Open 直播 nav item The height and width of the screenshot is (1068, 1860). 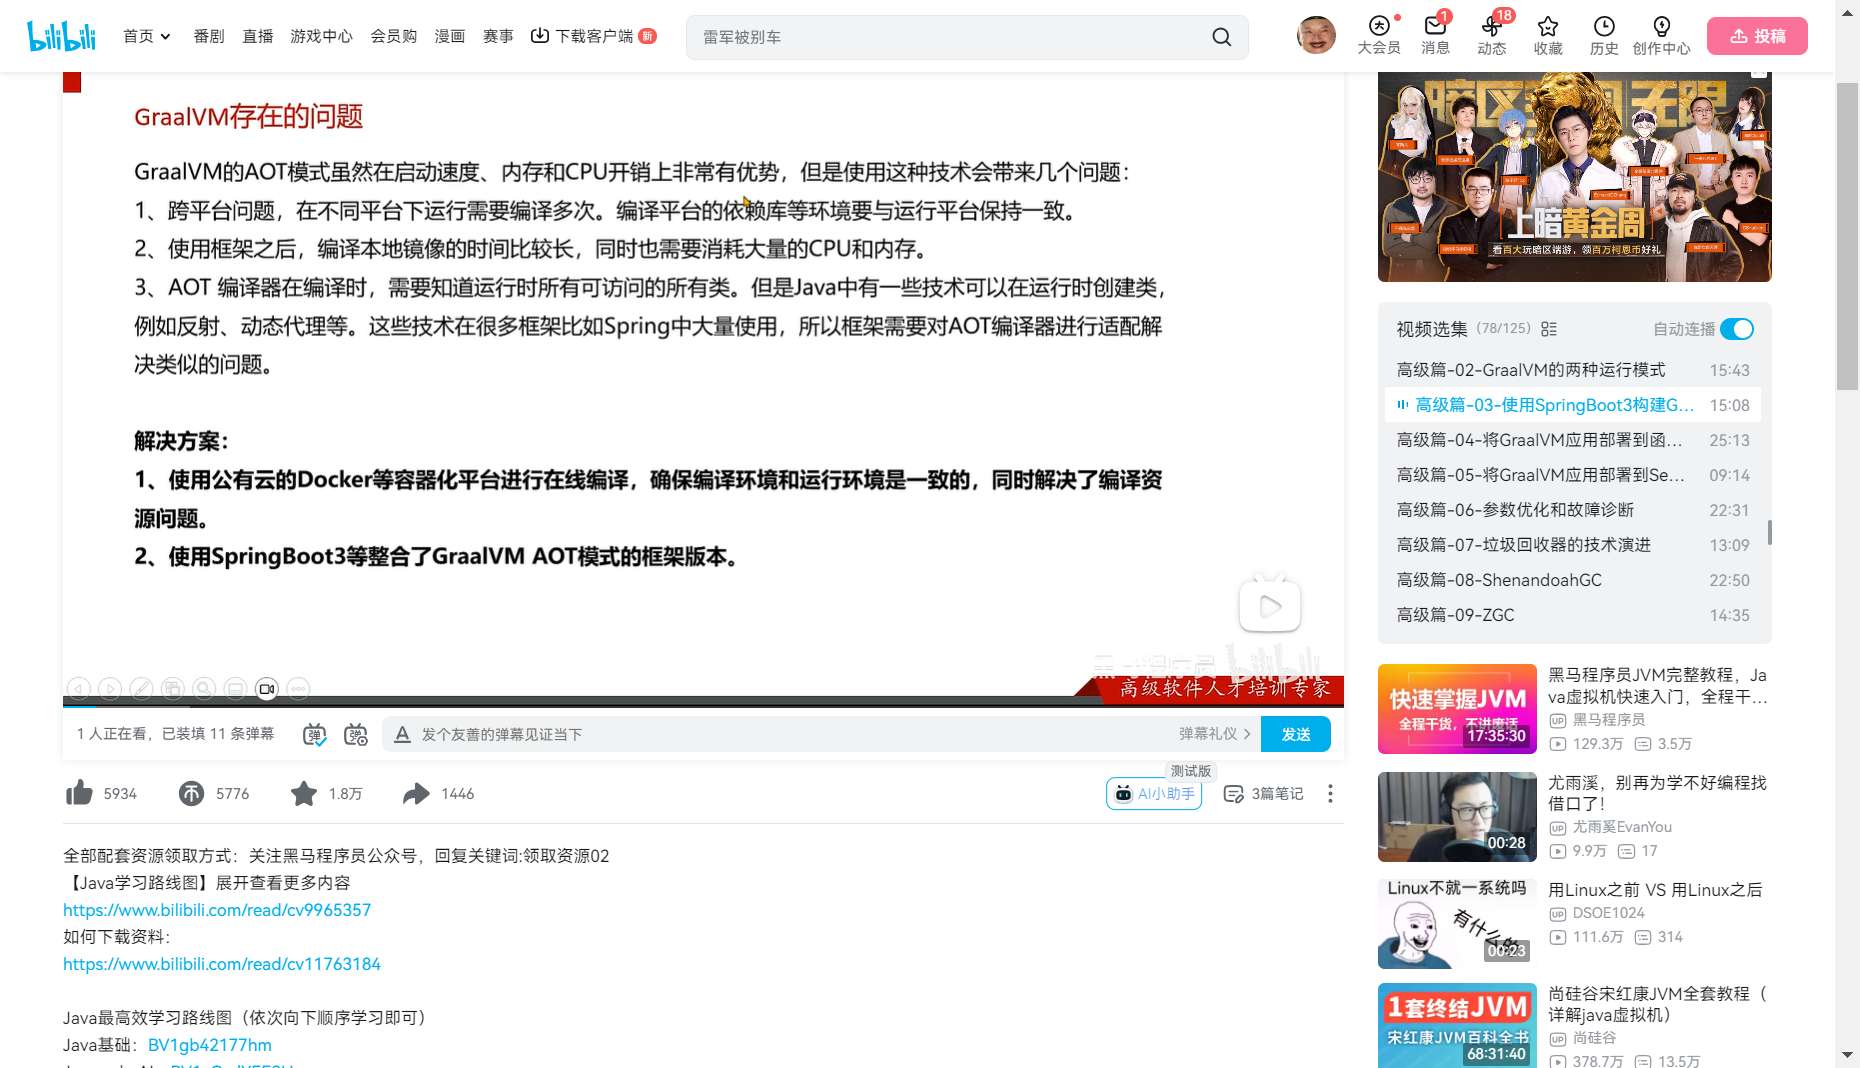[258, 36]
